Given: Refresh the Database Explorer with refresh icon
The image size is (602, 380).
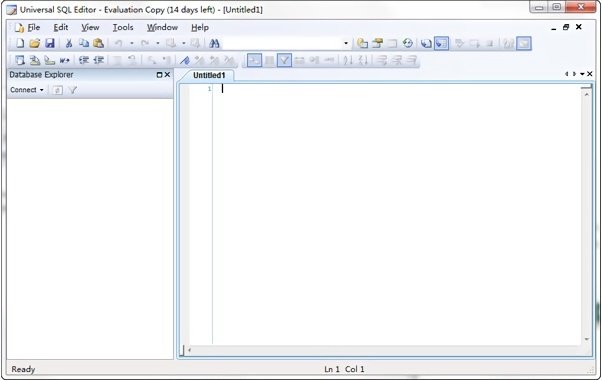Looking at the screenshot, I should click(58, 90).
